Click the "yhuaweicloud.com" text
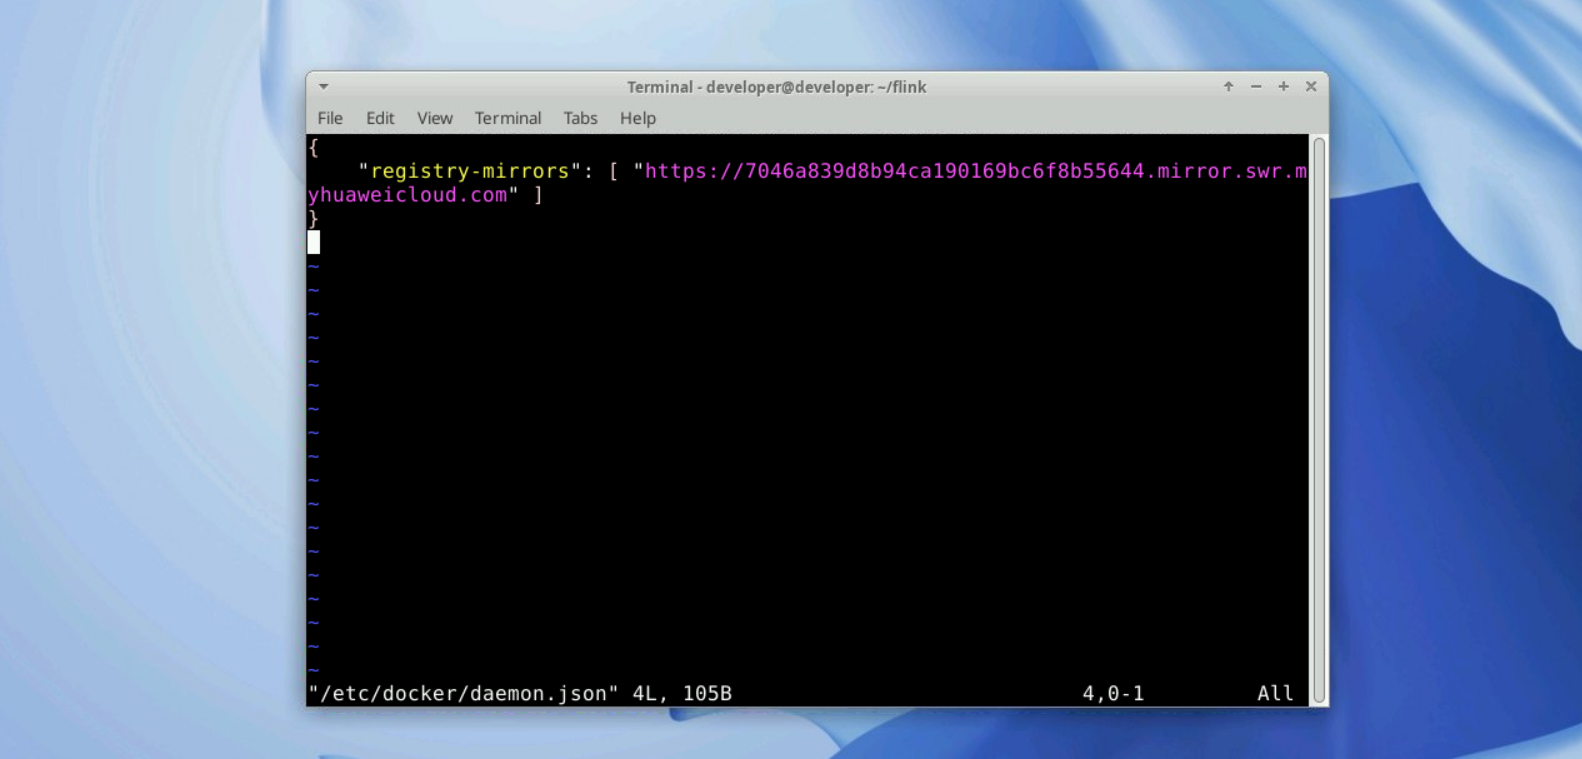 (407, 195)
